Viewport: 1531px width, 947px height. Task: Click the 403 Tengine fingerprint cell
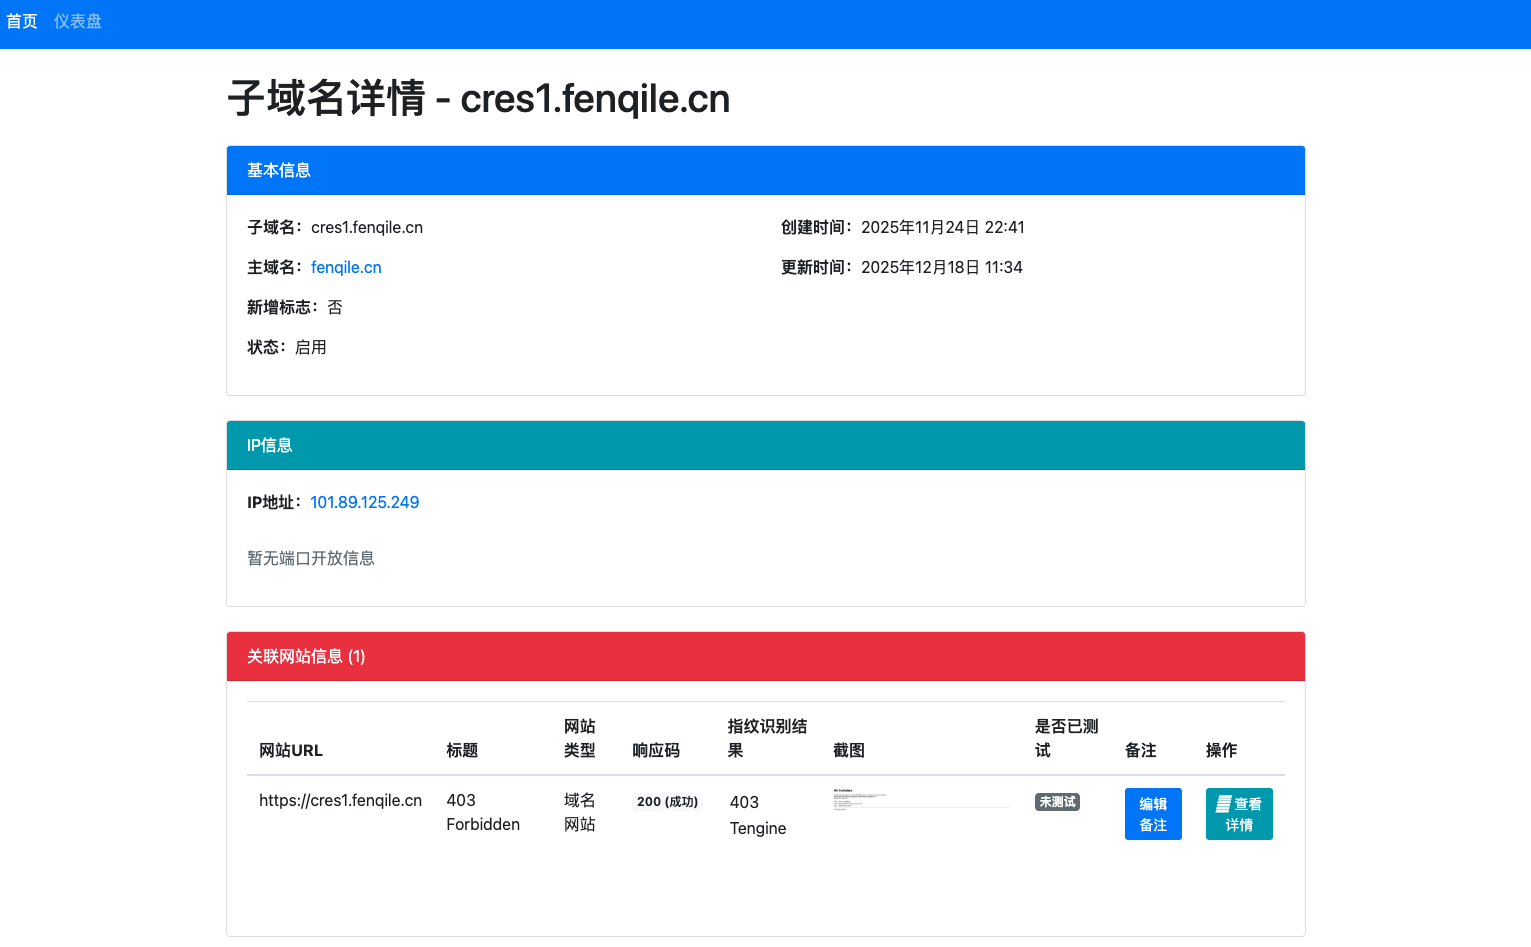[757, 816]
